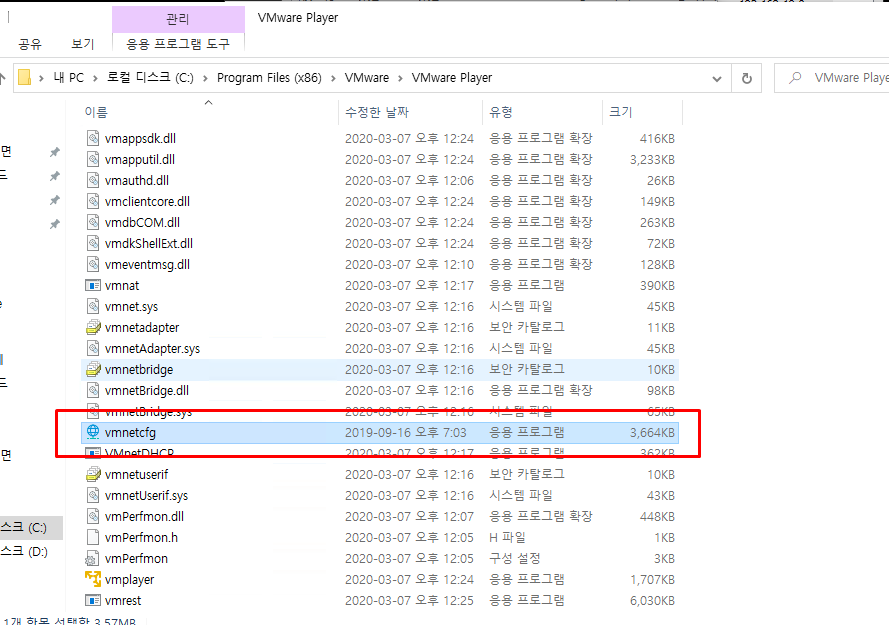
Task: Select the vmnetBridge.dll file name
Action: pos(147,391)
